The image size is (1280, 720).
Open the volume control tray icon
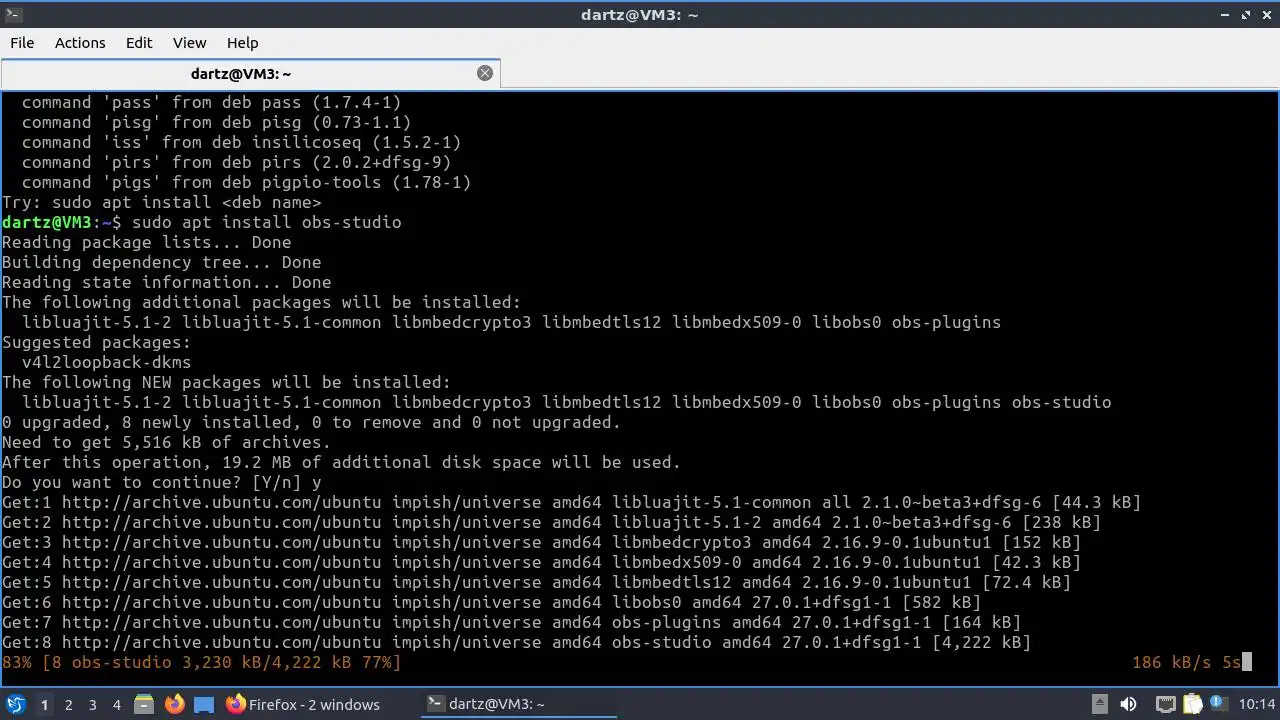[1128, 704]
